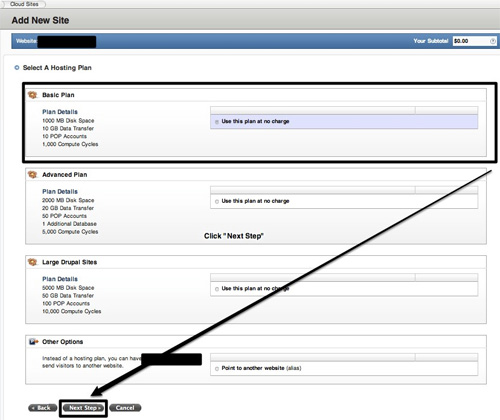500x420 pixels.
Task: Click the Add New Site heading
Action: pos(40,20)
